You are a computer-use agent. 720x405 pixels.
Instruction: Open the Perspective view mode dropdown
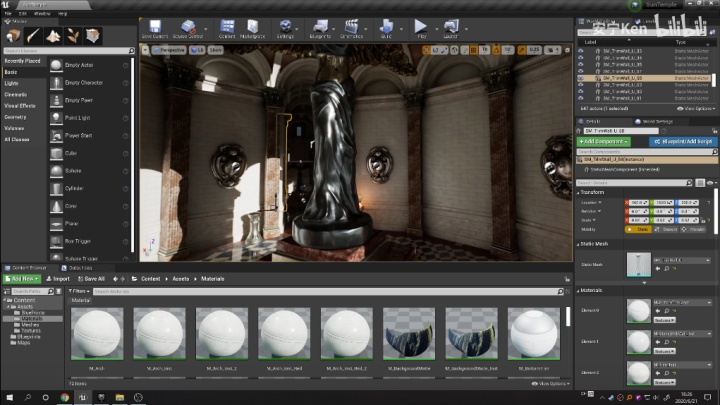(168, 50)
